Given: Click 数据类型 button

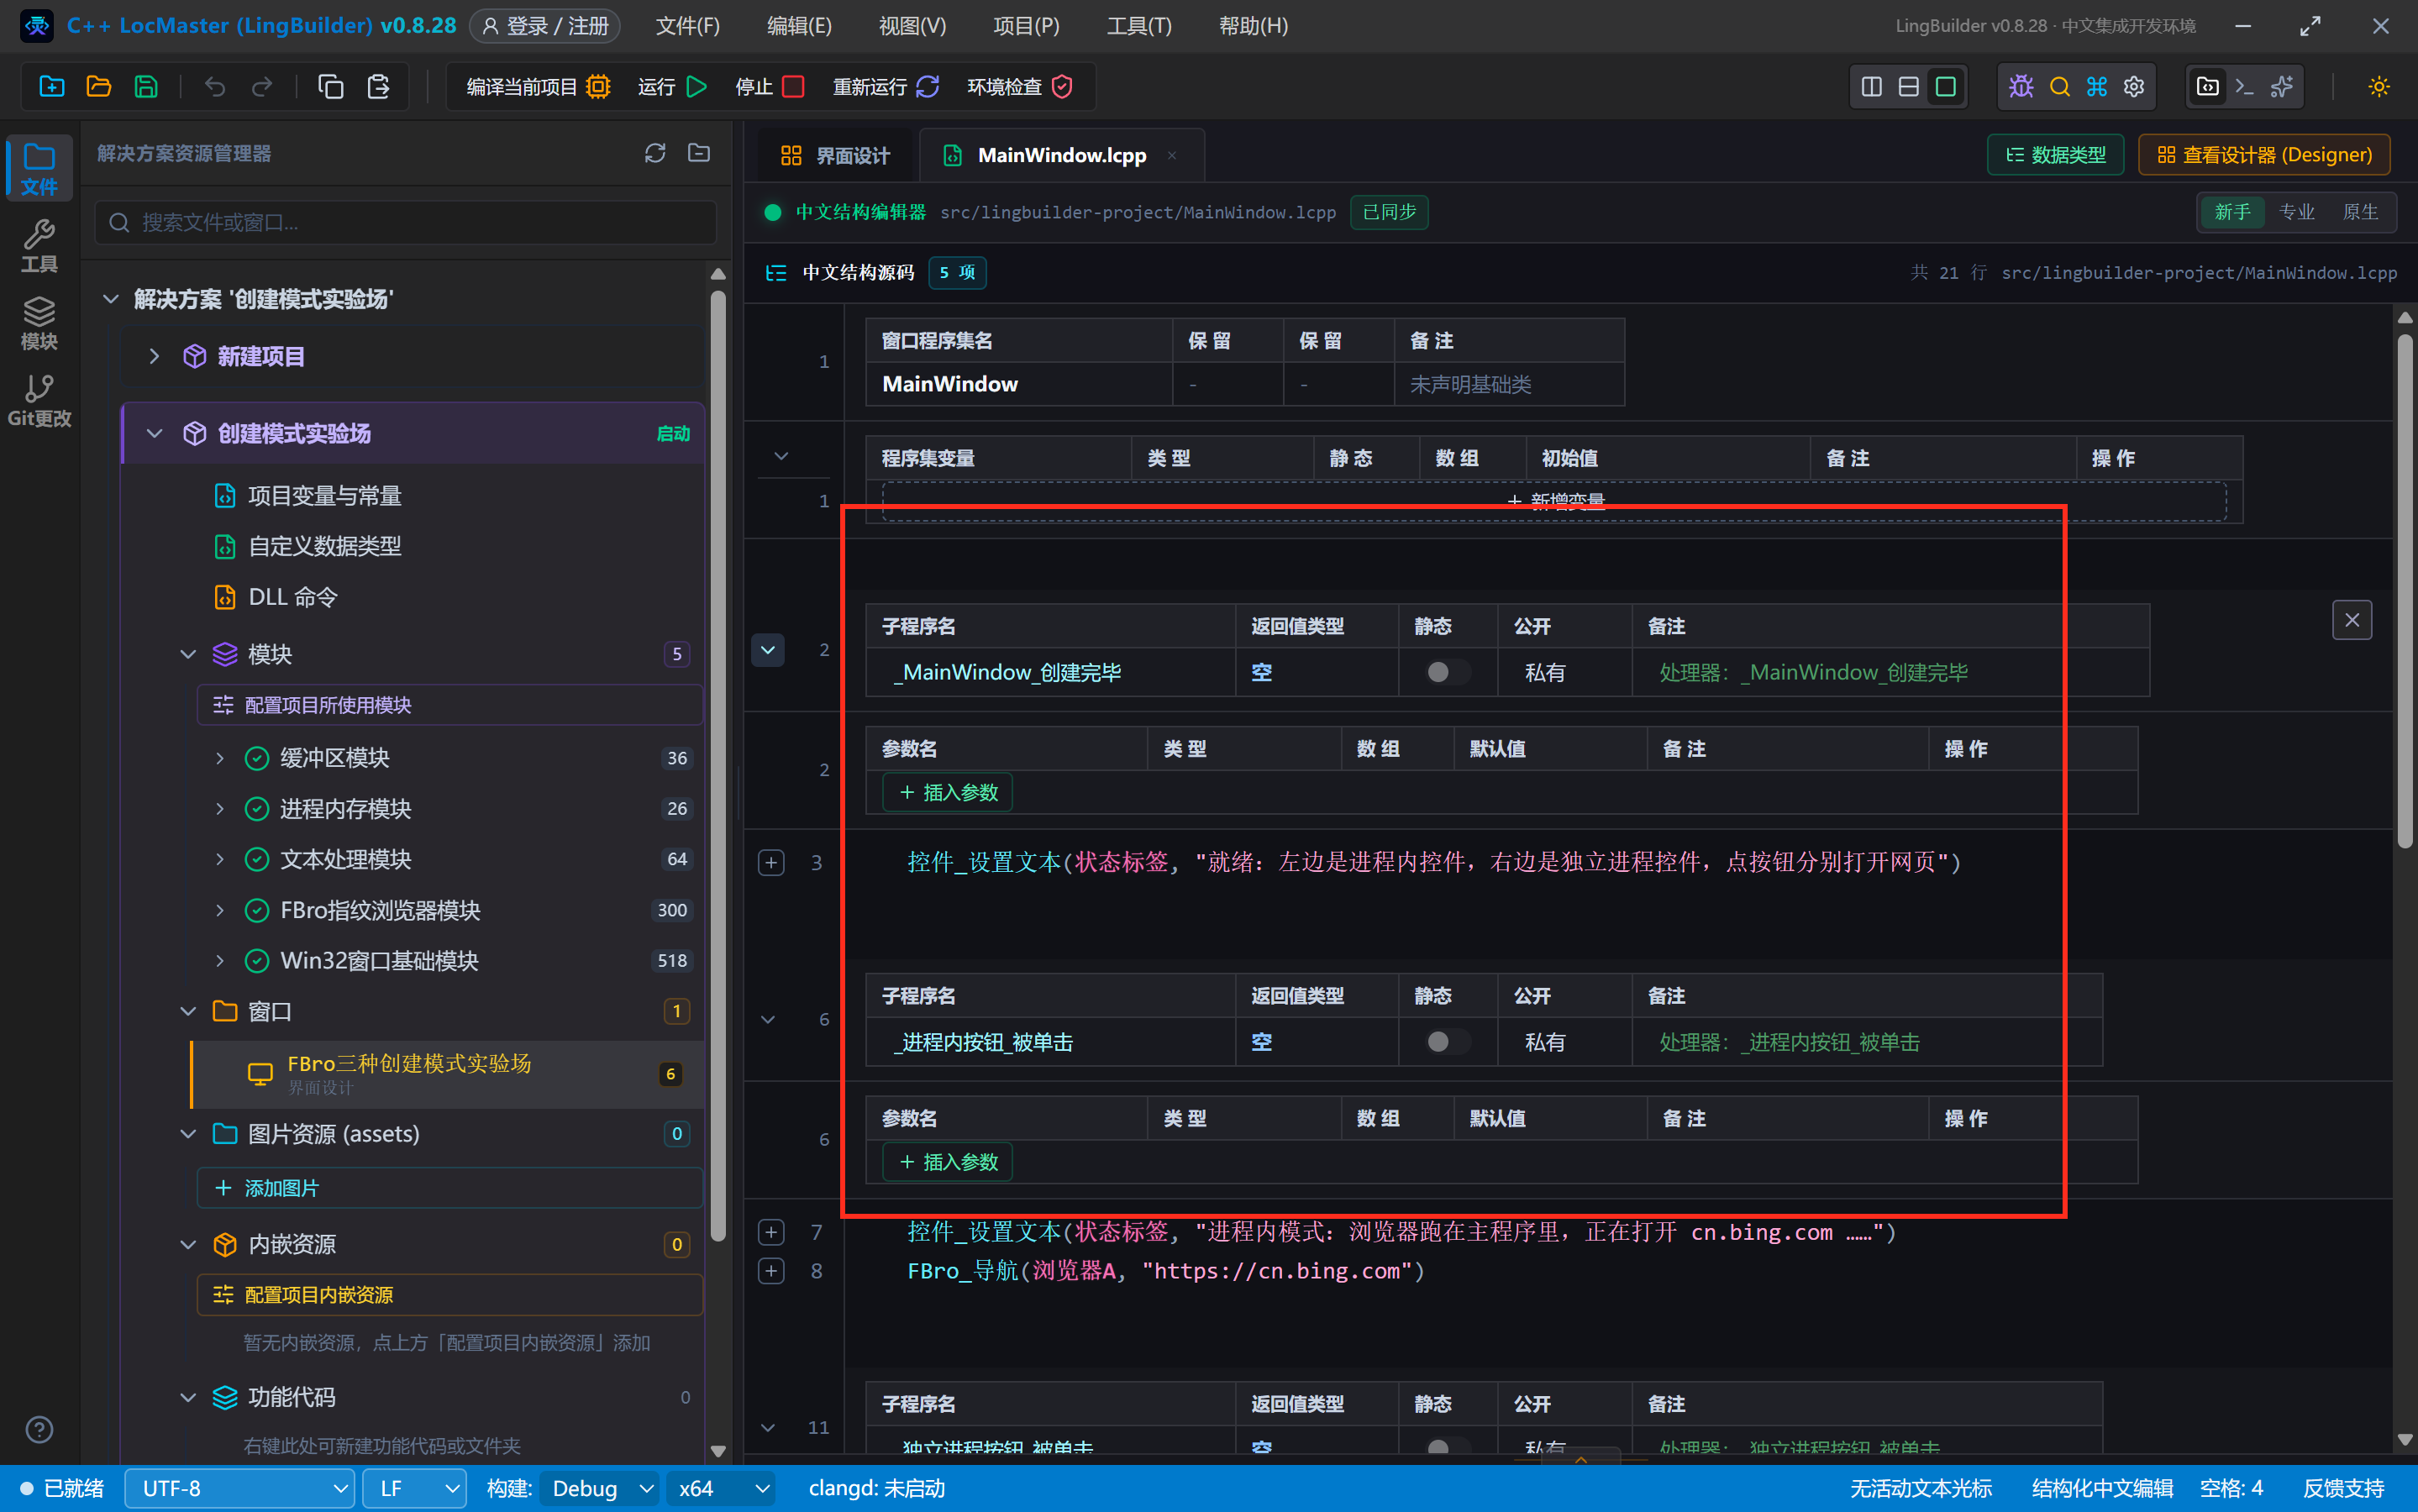Looking at the screenshot, I should (2055, 155).
